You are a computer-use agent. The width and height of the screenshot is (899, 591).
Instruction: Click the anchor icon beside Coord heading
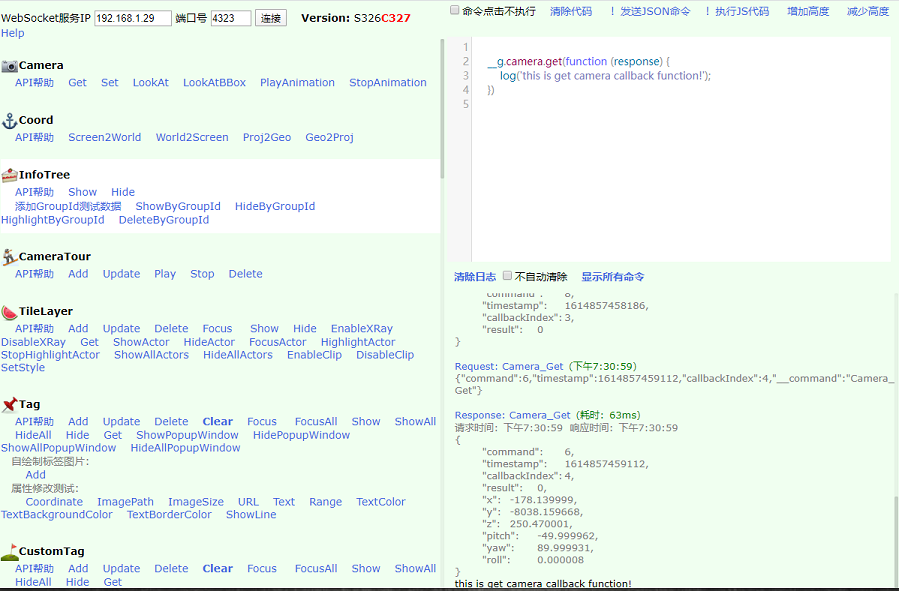(9, 121)
